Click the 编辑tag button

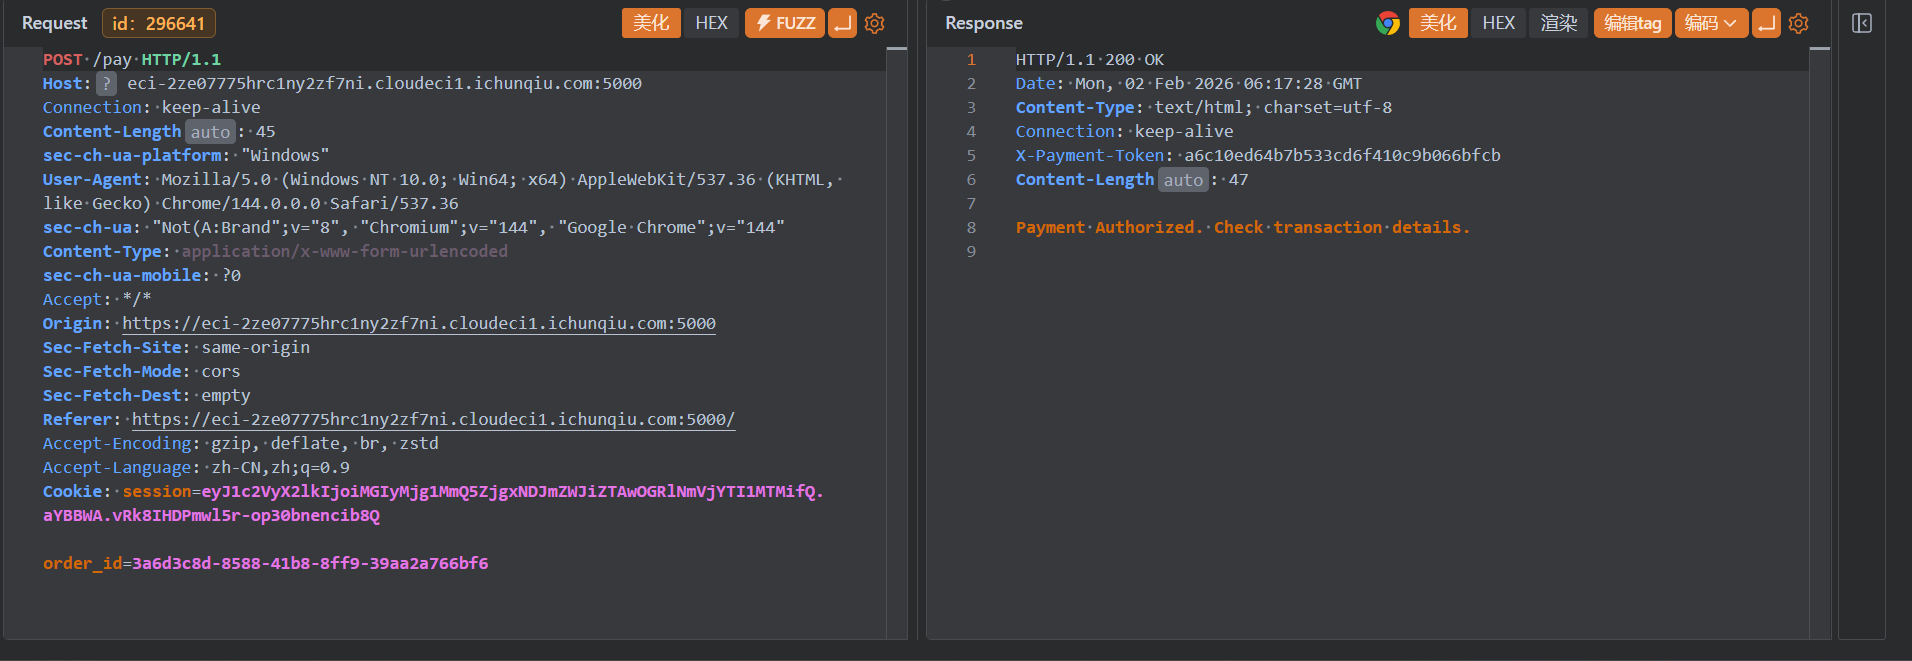tap(1633, 23)
